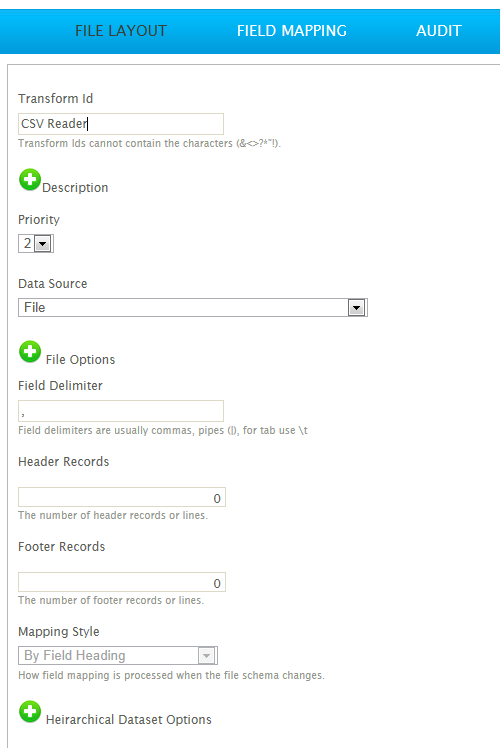
Task: Open the Data Source dropdown arrow
Action: 356,308
